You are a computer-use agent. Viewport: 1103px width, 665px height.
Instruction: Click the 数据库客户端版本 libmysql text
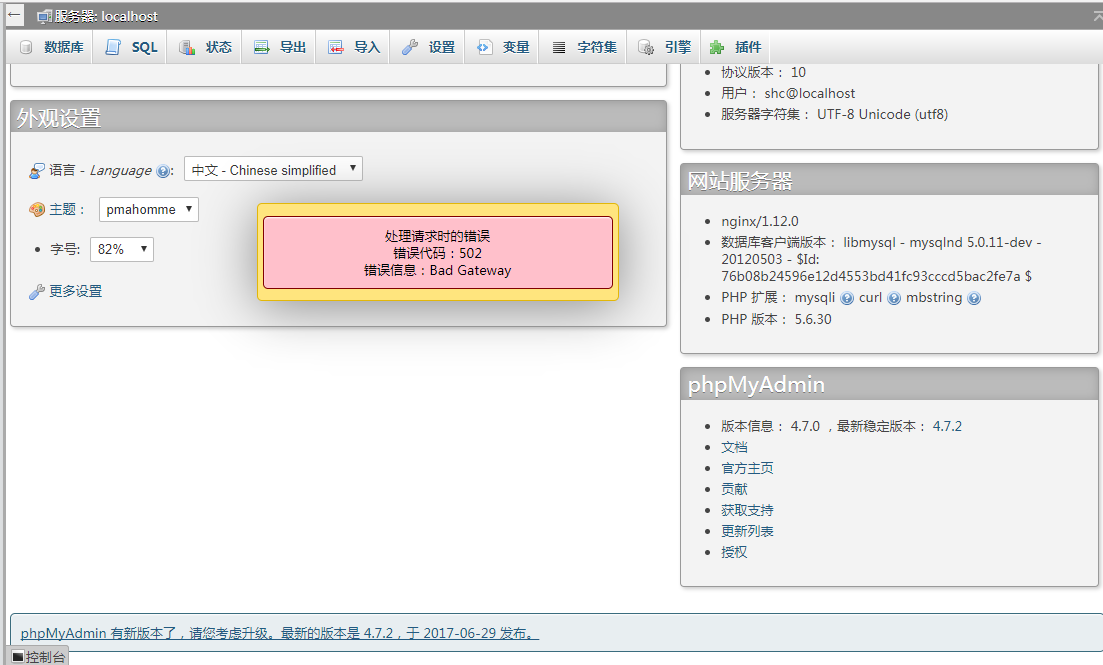[x=881, y=259]
